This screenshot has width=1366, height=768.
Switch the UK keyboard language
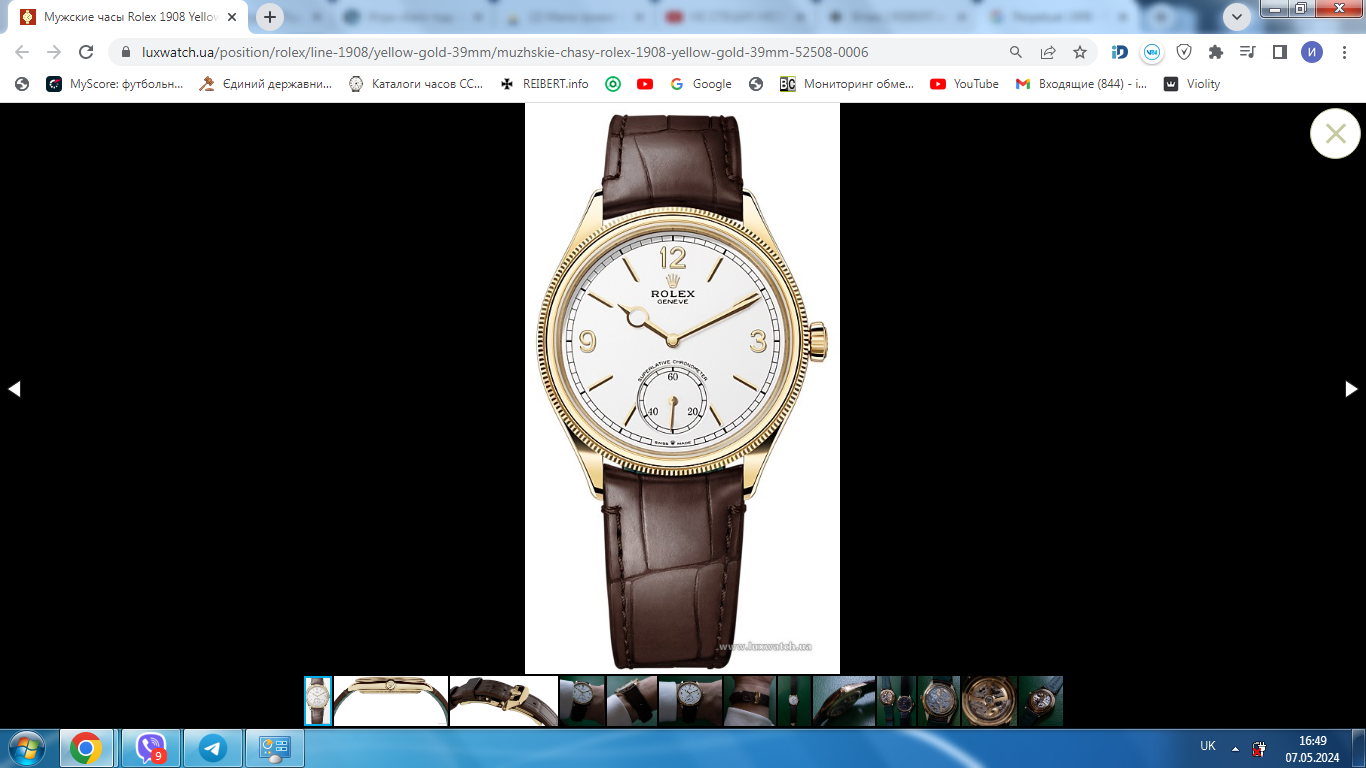(x=1208, y=746)
